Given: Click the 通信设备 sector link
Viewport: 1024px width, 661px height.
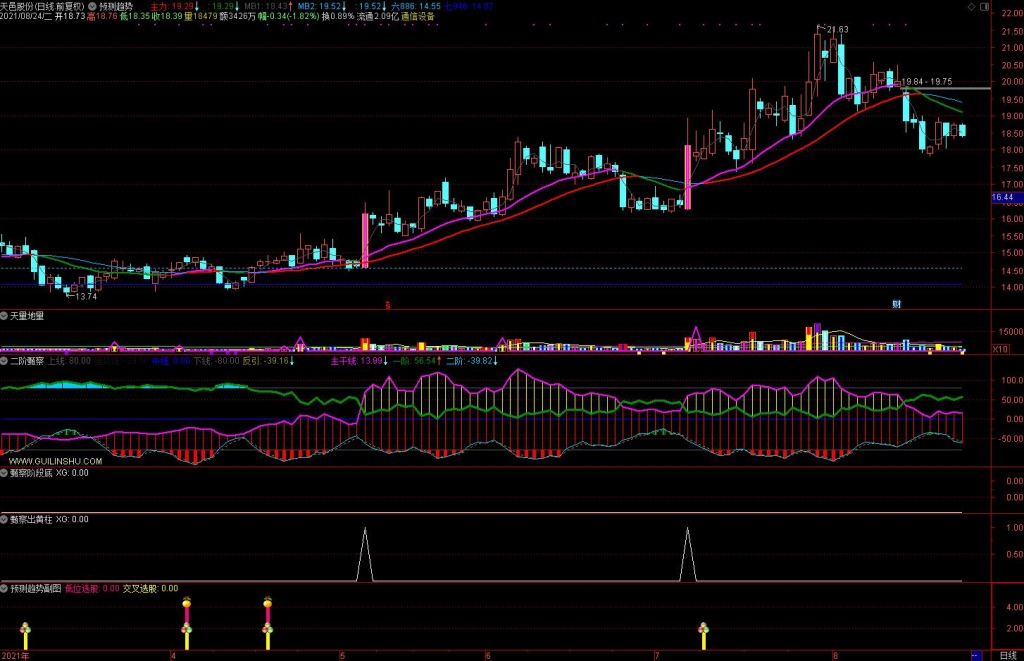Looking at the screenshot, I should click(x=417, y=16).
